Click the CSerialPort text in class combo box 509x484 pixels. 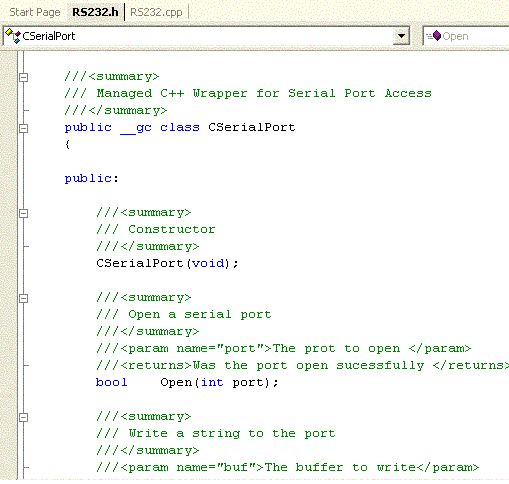49,36
